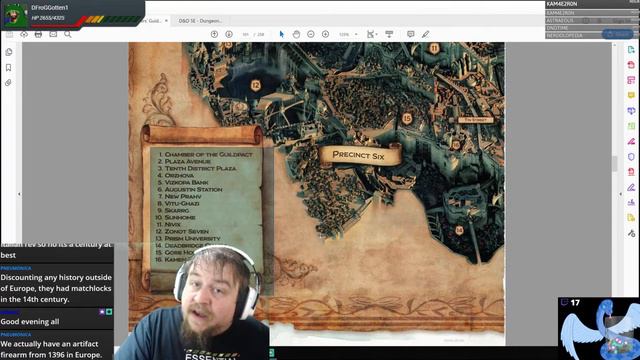The image size is (640, 360).
Task: Click the red compress PDF icon near the bottom of the pane
Action: [631, 172]
